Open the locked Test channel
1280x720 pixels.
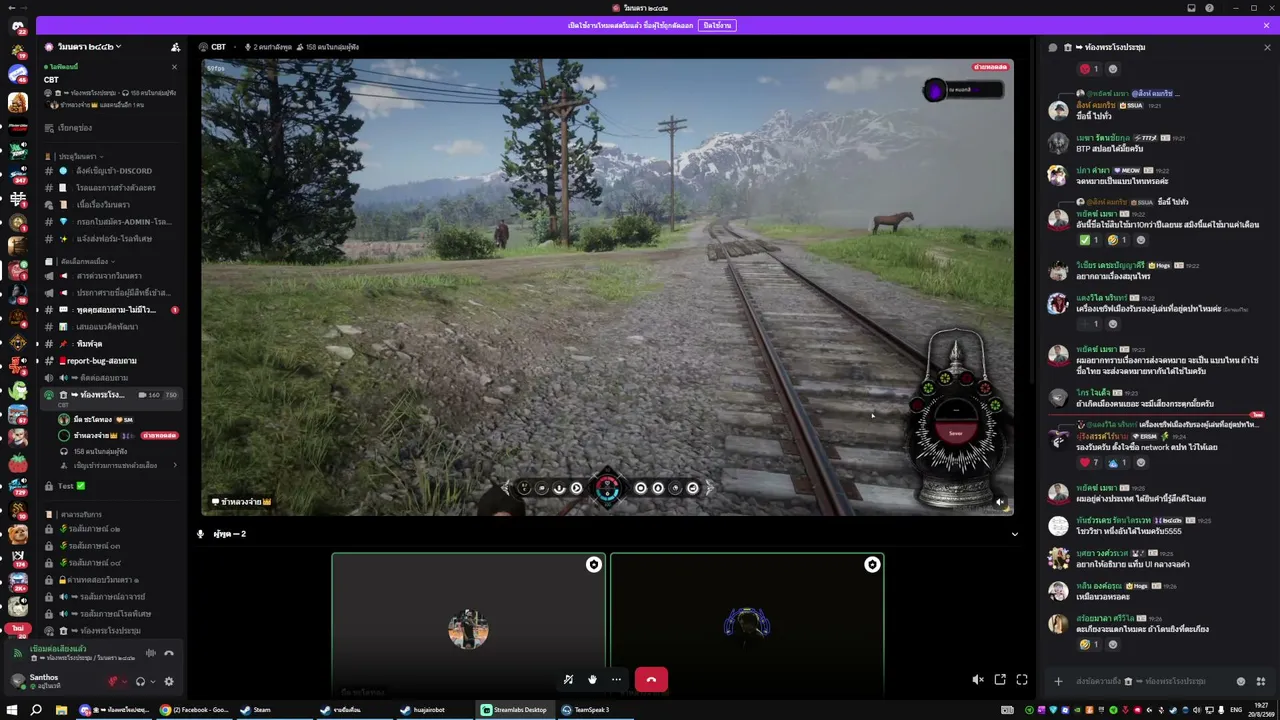(x=110, y=486)
